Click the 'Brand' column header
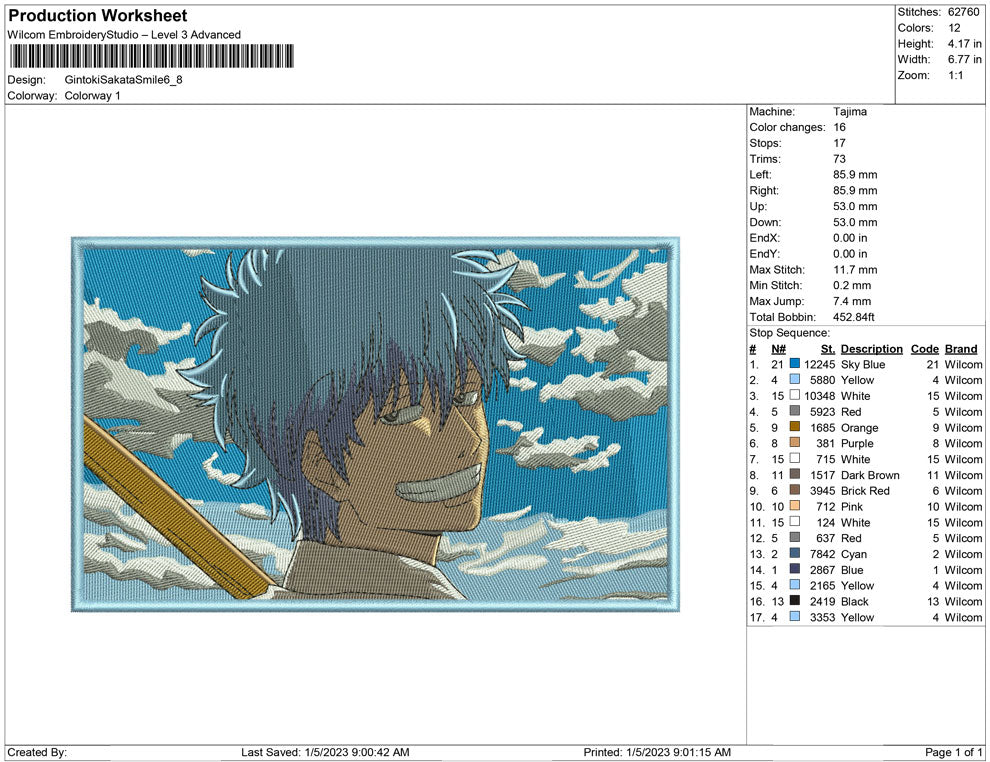Screen dimensions: 990x762 (x=961, y=349)
